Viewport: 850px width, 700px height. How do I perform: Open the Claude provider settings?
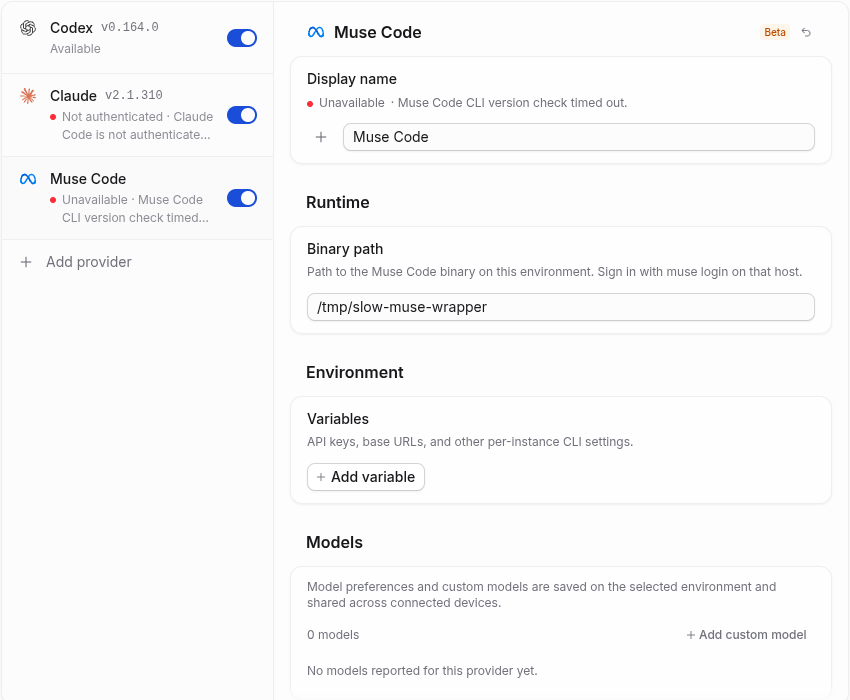pyautogui.click(x=138, y=115)
